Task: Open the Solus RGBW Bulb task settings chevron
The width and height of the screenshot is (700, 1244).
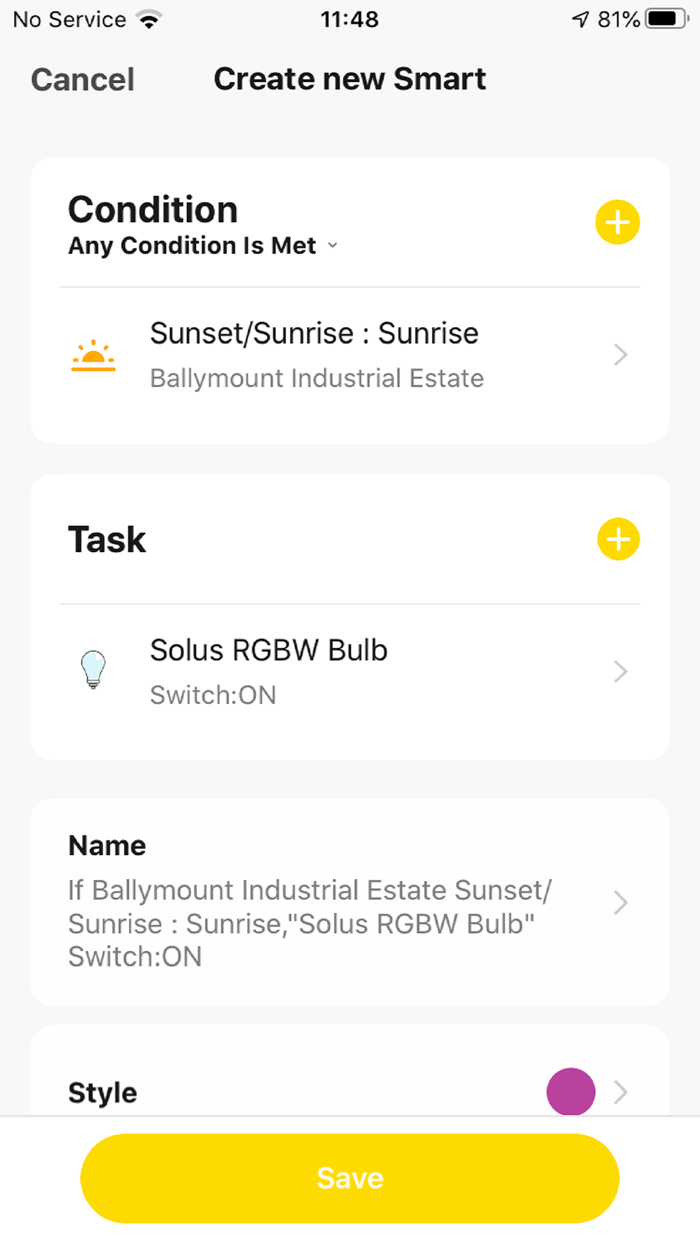Action: coord(620,671)
